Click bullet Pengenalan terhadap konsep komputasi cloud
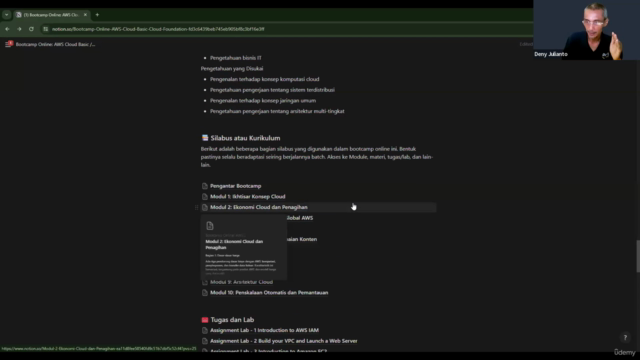 (x=264, y=79)
